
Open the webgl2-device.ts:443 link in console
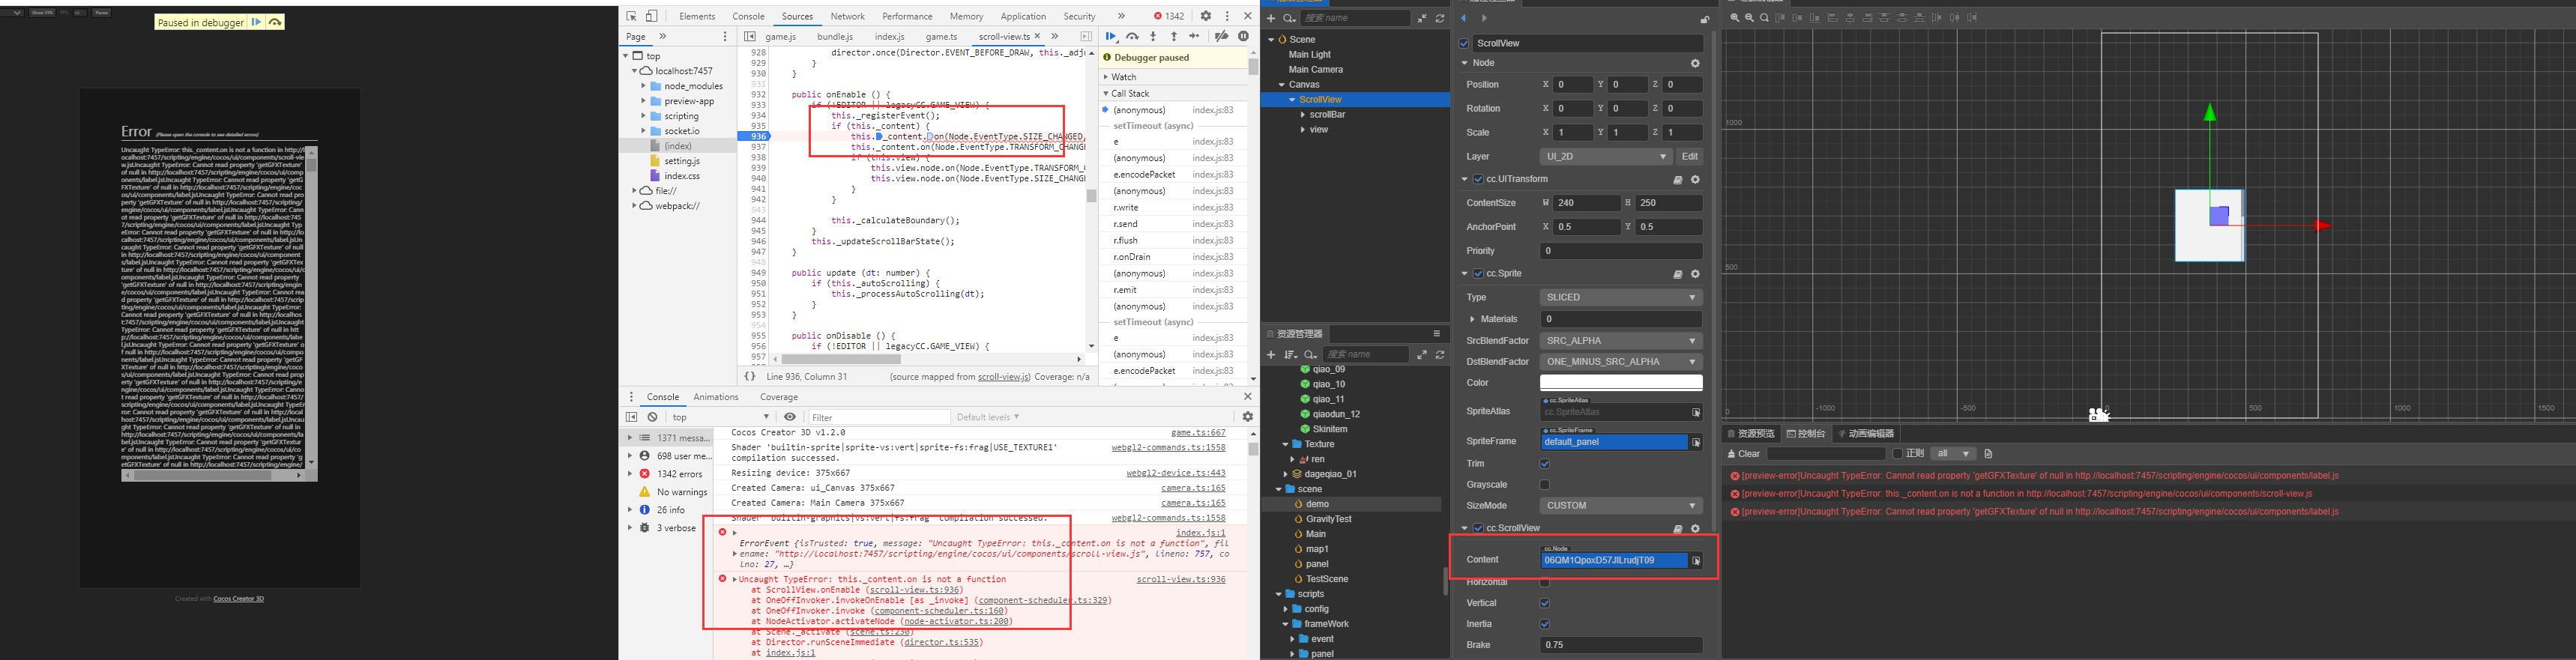(1176, 473)
